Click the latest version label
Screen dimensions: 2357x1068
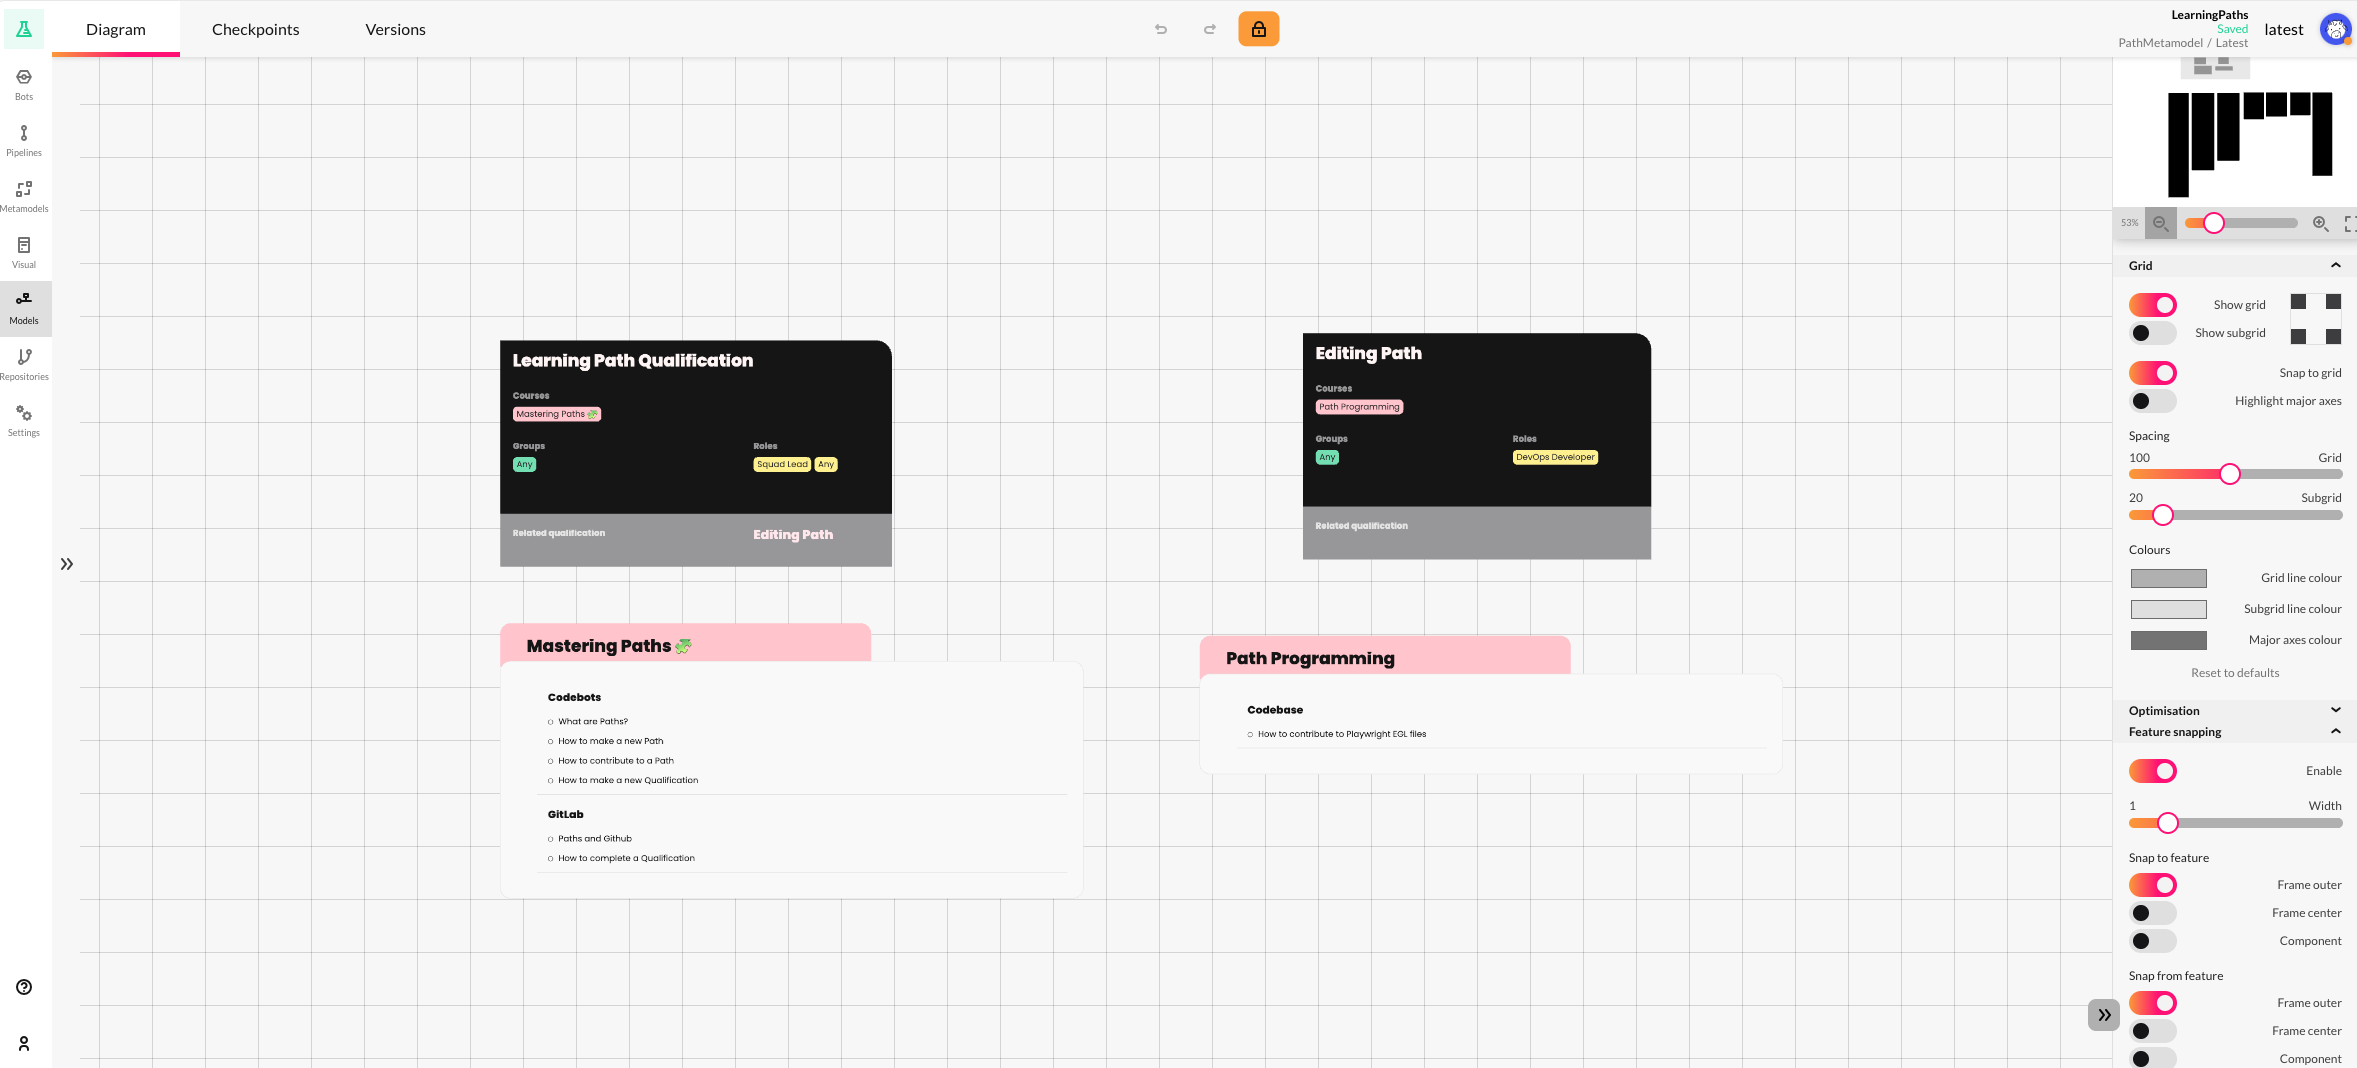[2284, 30]
